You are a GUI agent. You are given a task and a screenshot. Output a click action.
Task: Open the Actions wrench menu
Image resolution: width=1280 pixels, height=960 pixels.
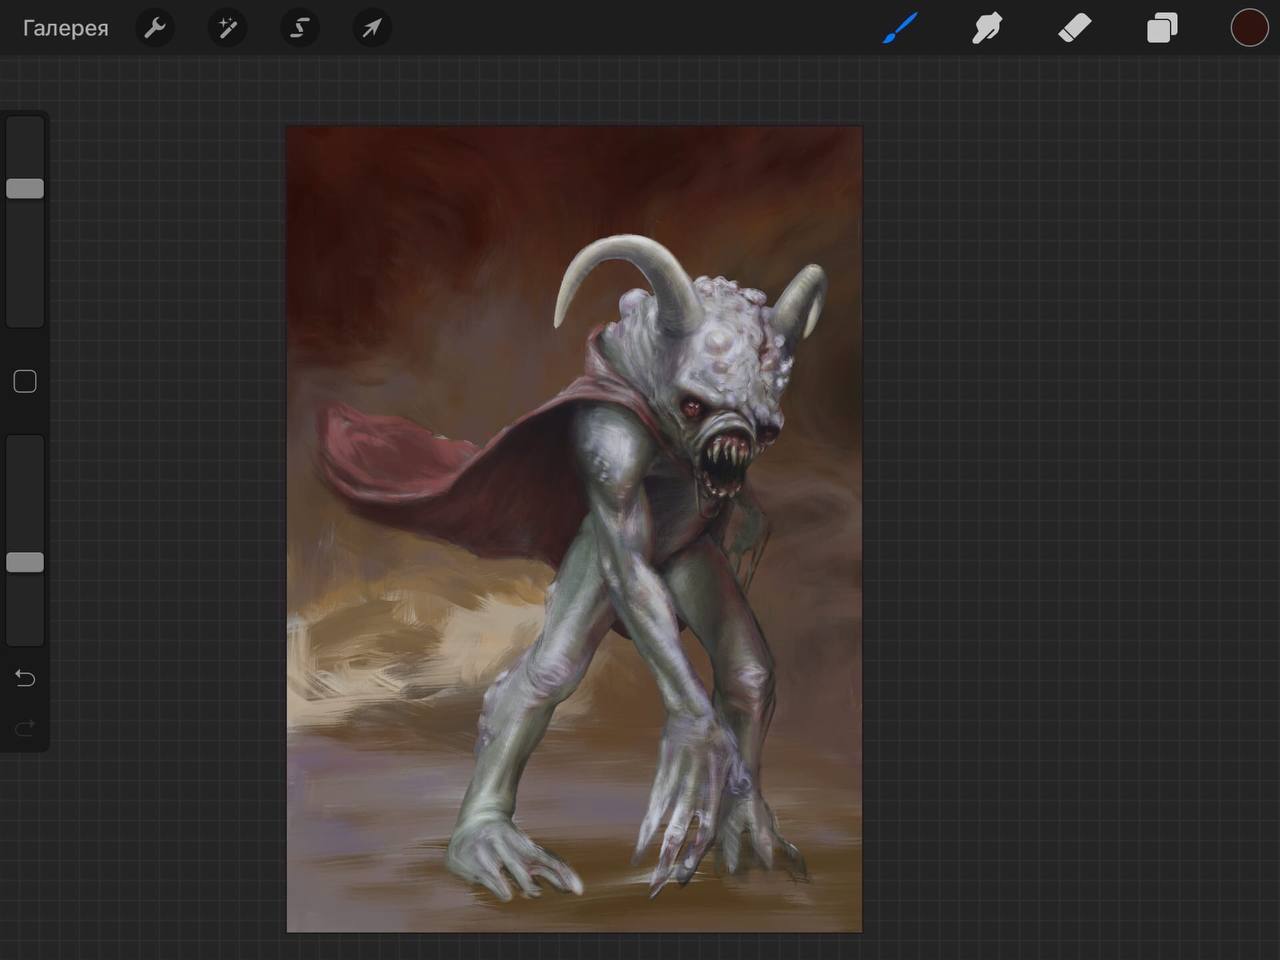pyautogui.click(x=154, y=28)
